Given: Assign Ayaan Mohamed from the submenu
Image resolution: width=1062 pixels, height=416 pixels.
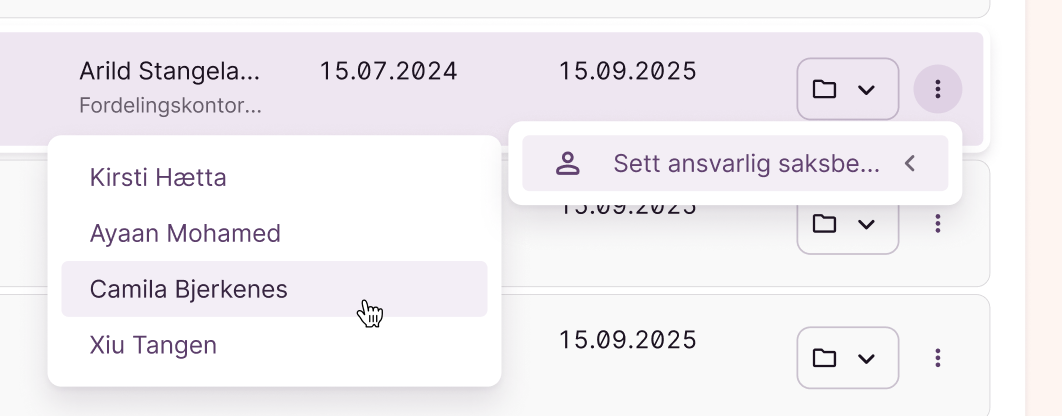Looking at the screenshot, I should point(185,234).
